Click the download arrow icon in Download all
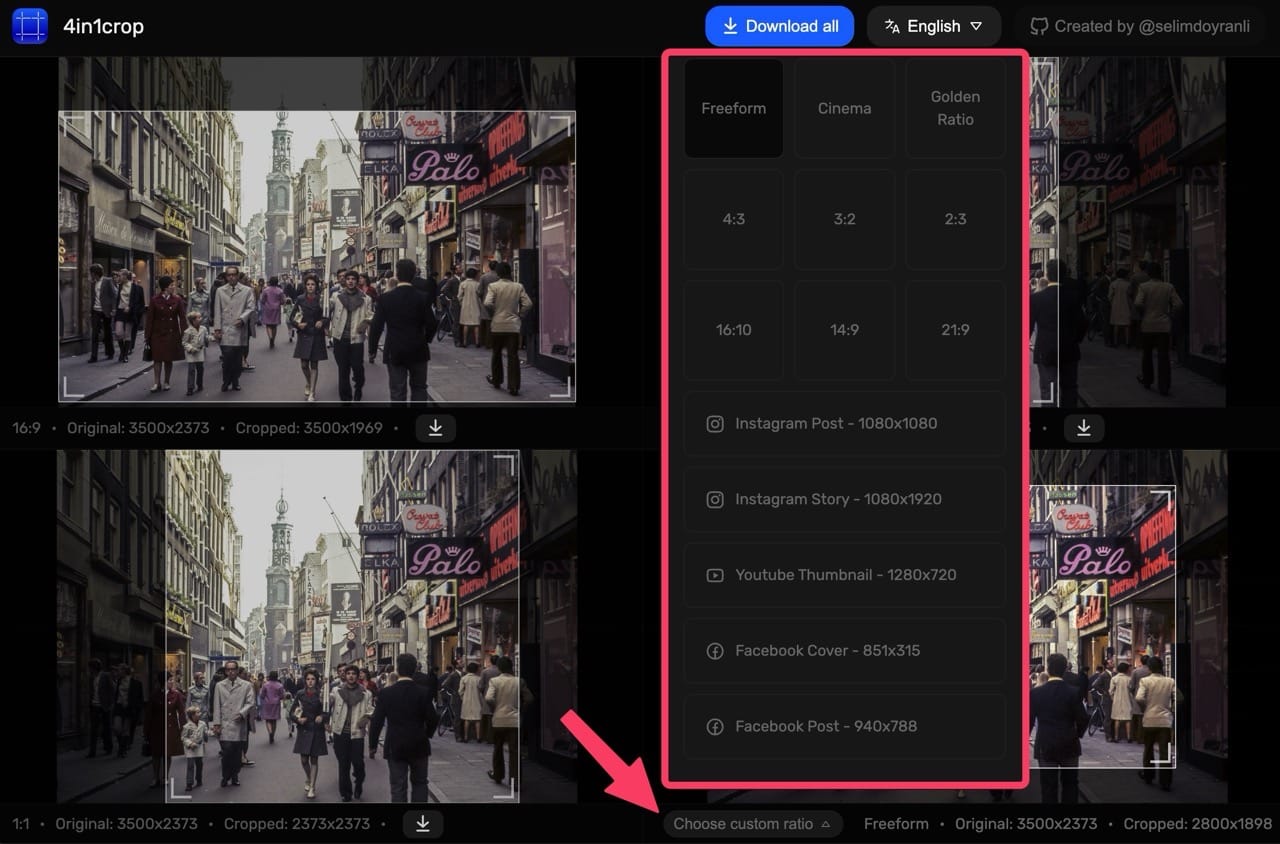This screenshot has height=844, width=1280. [x=730, y=26]
